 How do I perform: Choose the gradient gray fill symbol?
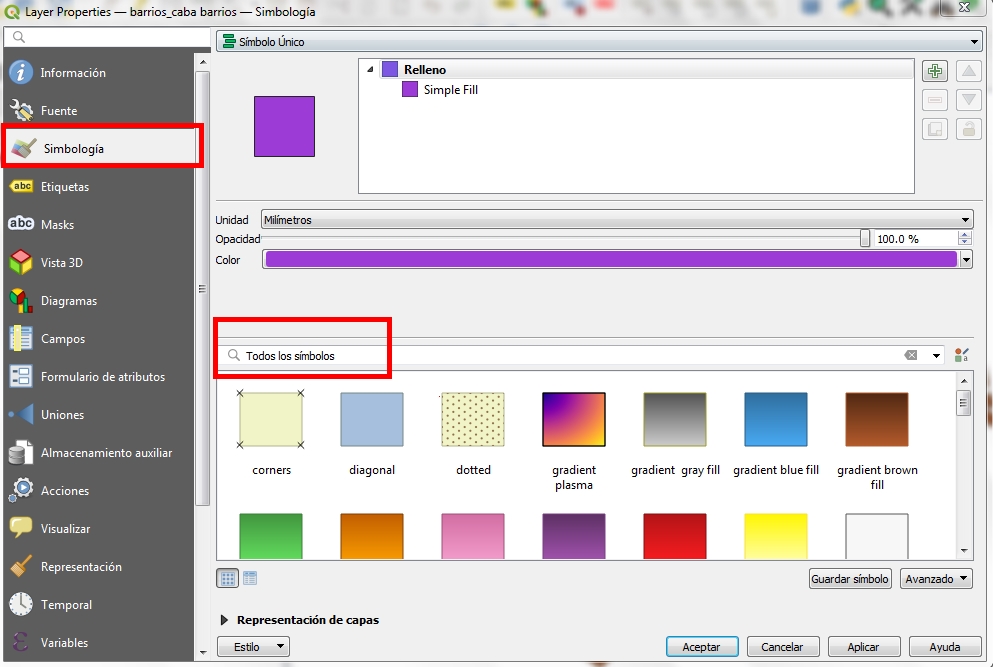pos(675,419)
